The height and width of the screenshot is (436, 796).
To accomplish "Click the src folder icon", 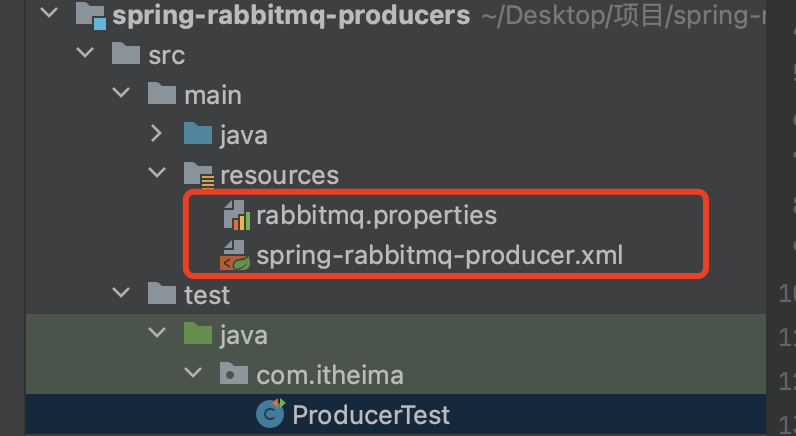I will 127,55.
